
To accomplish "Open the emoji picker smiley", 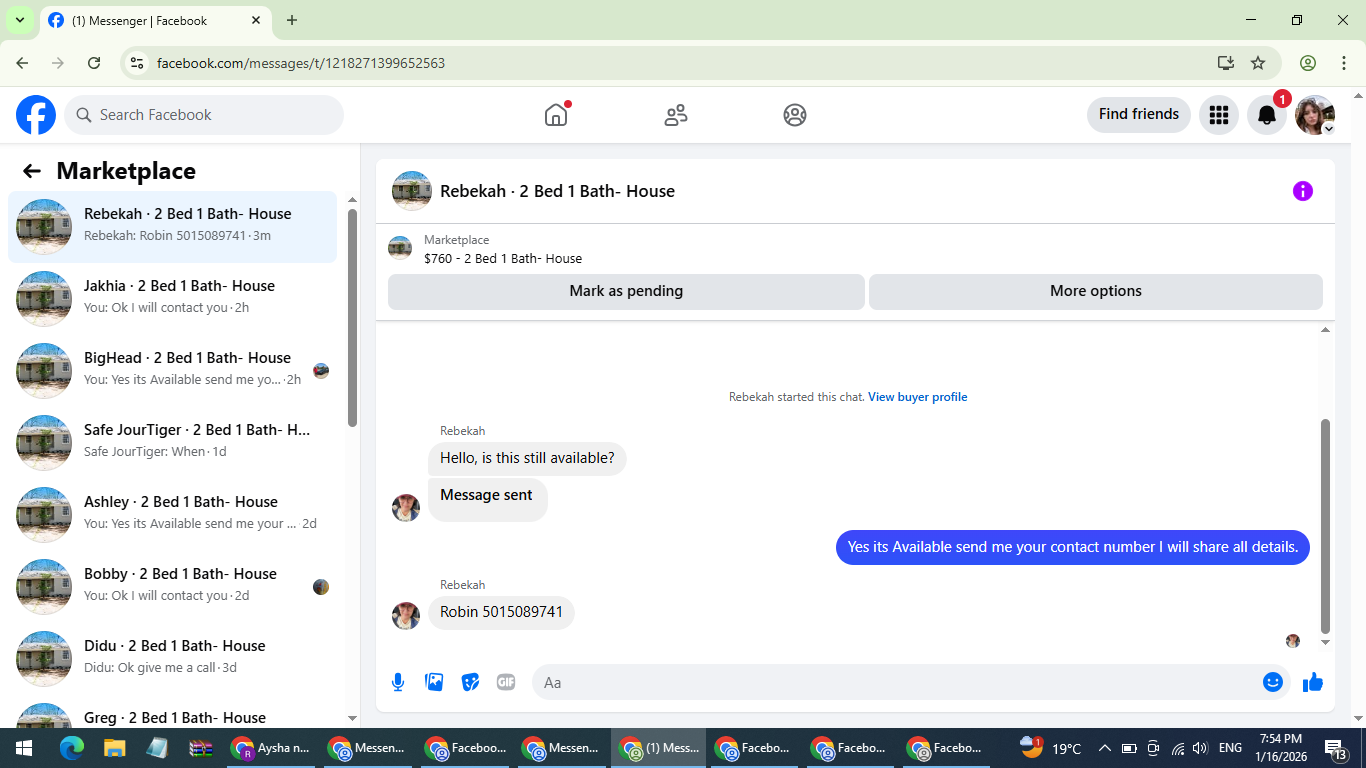I will (1273, 682).
